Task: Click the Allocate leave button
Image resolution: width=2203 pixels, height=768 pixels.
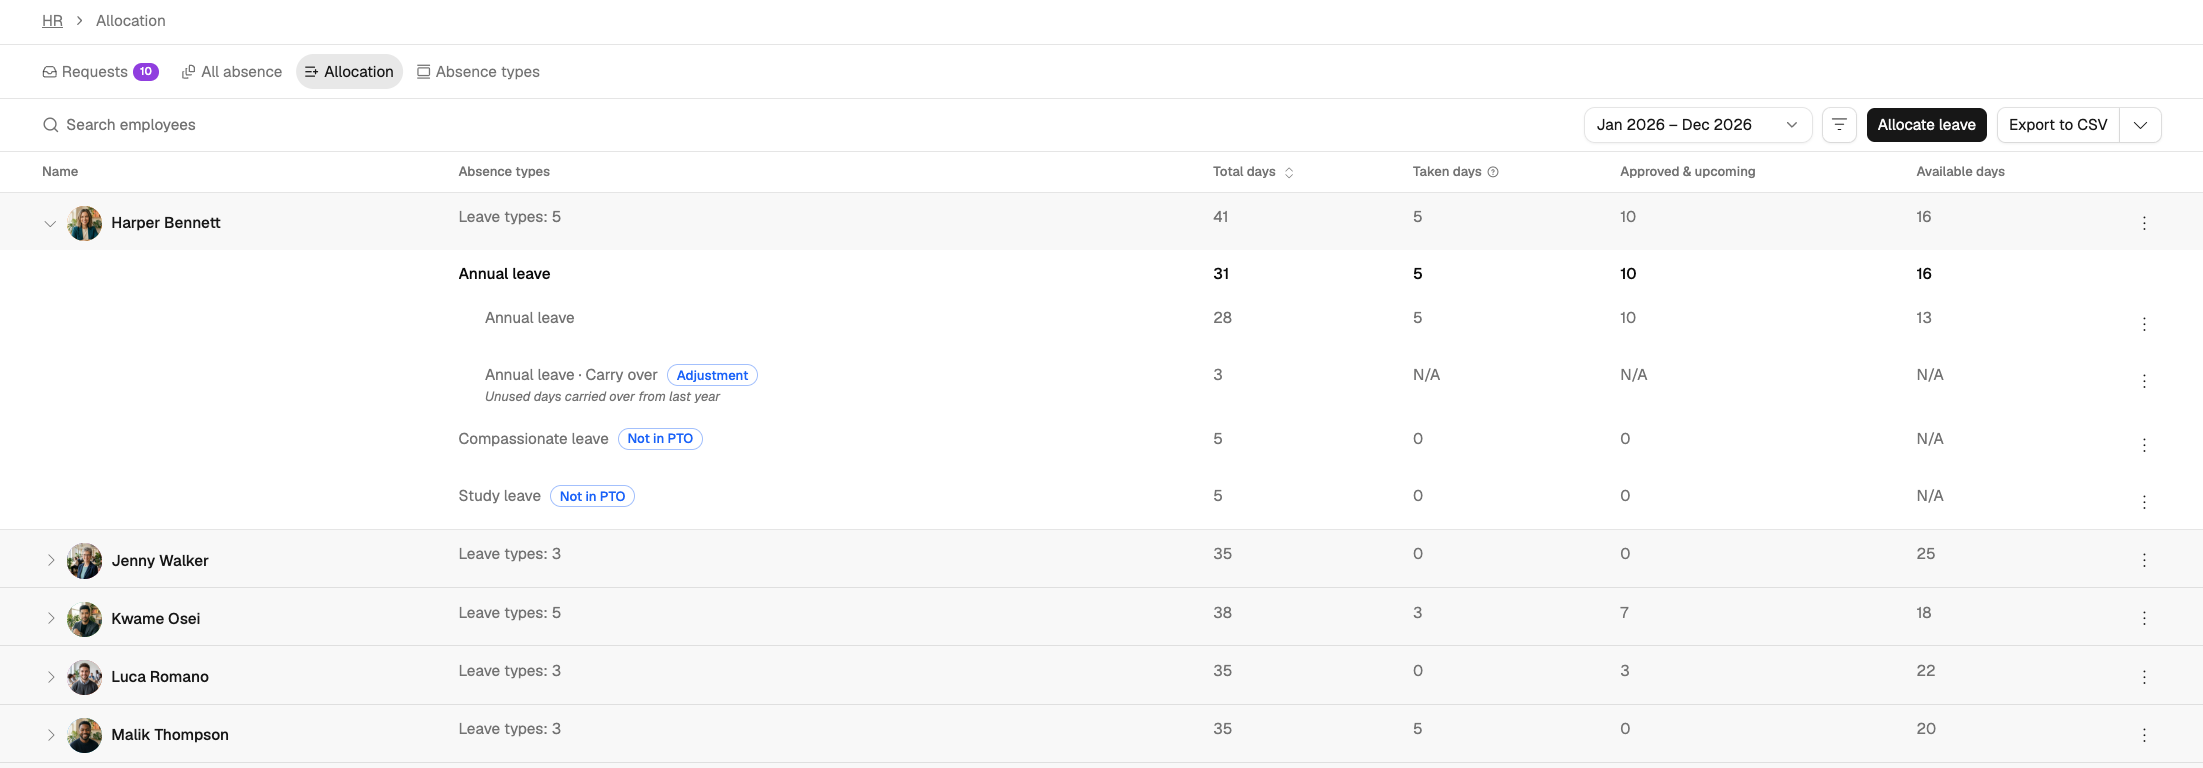Action: point(1926,125)
